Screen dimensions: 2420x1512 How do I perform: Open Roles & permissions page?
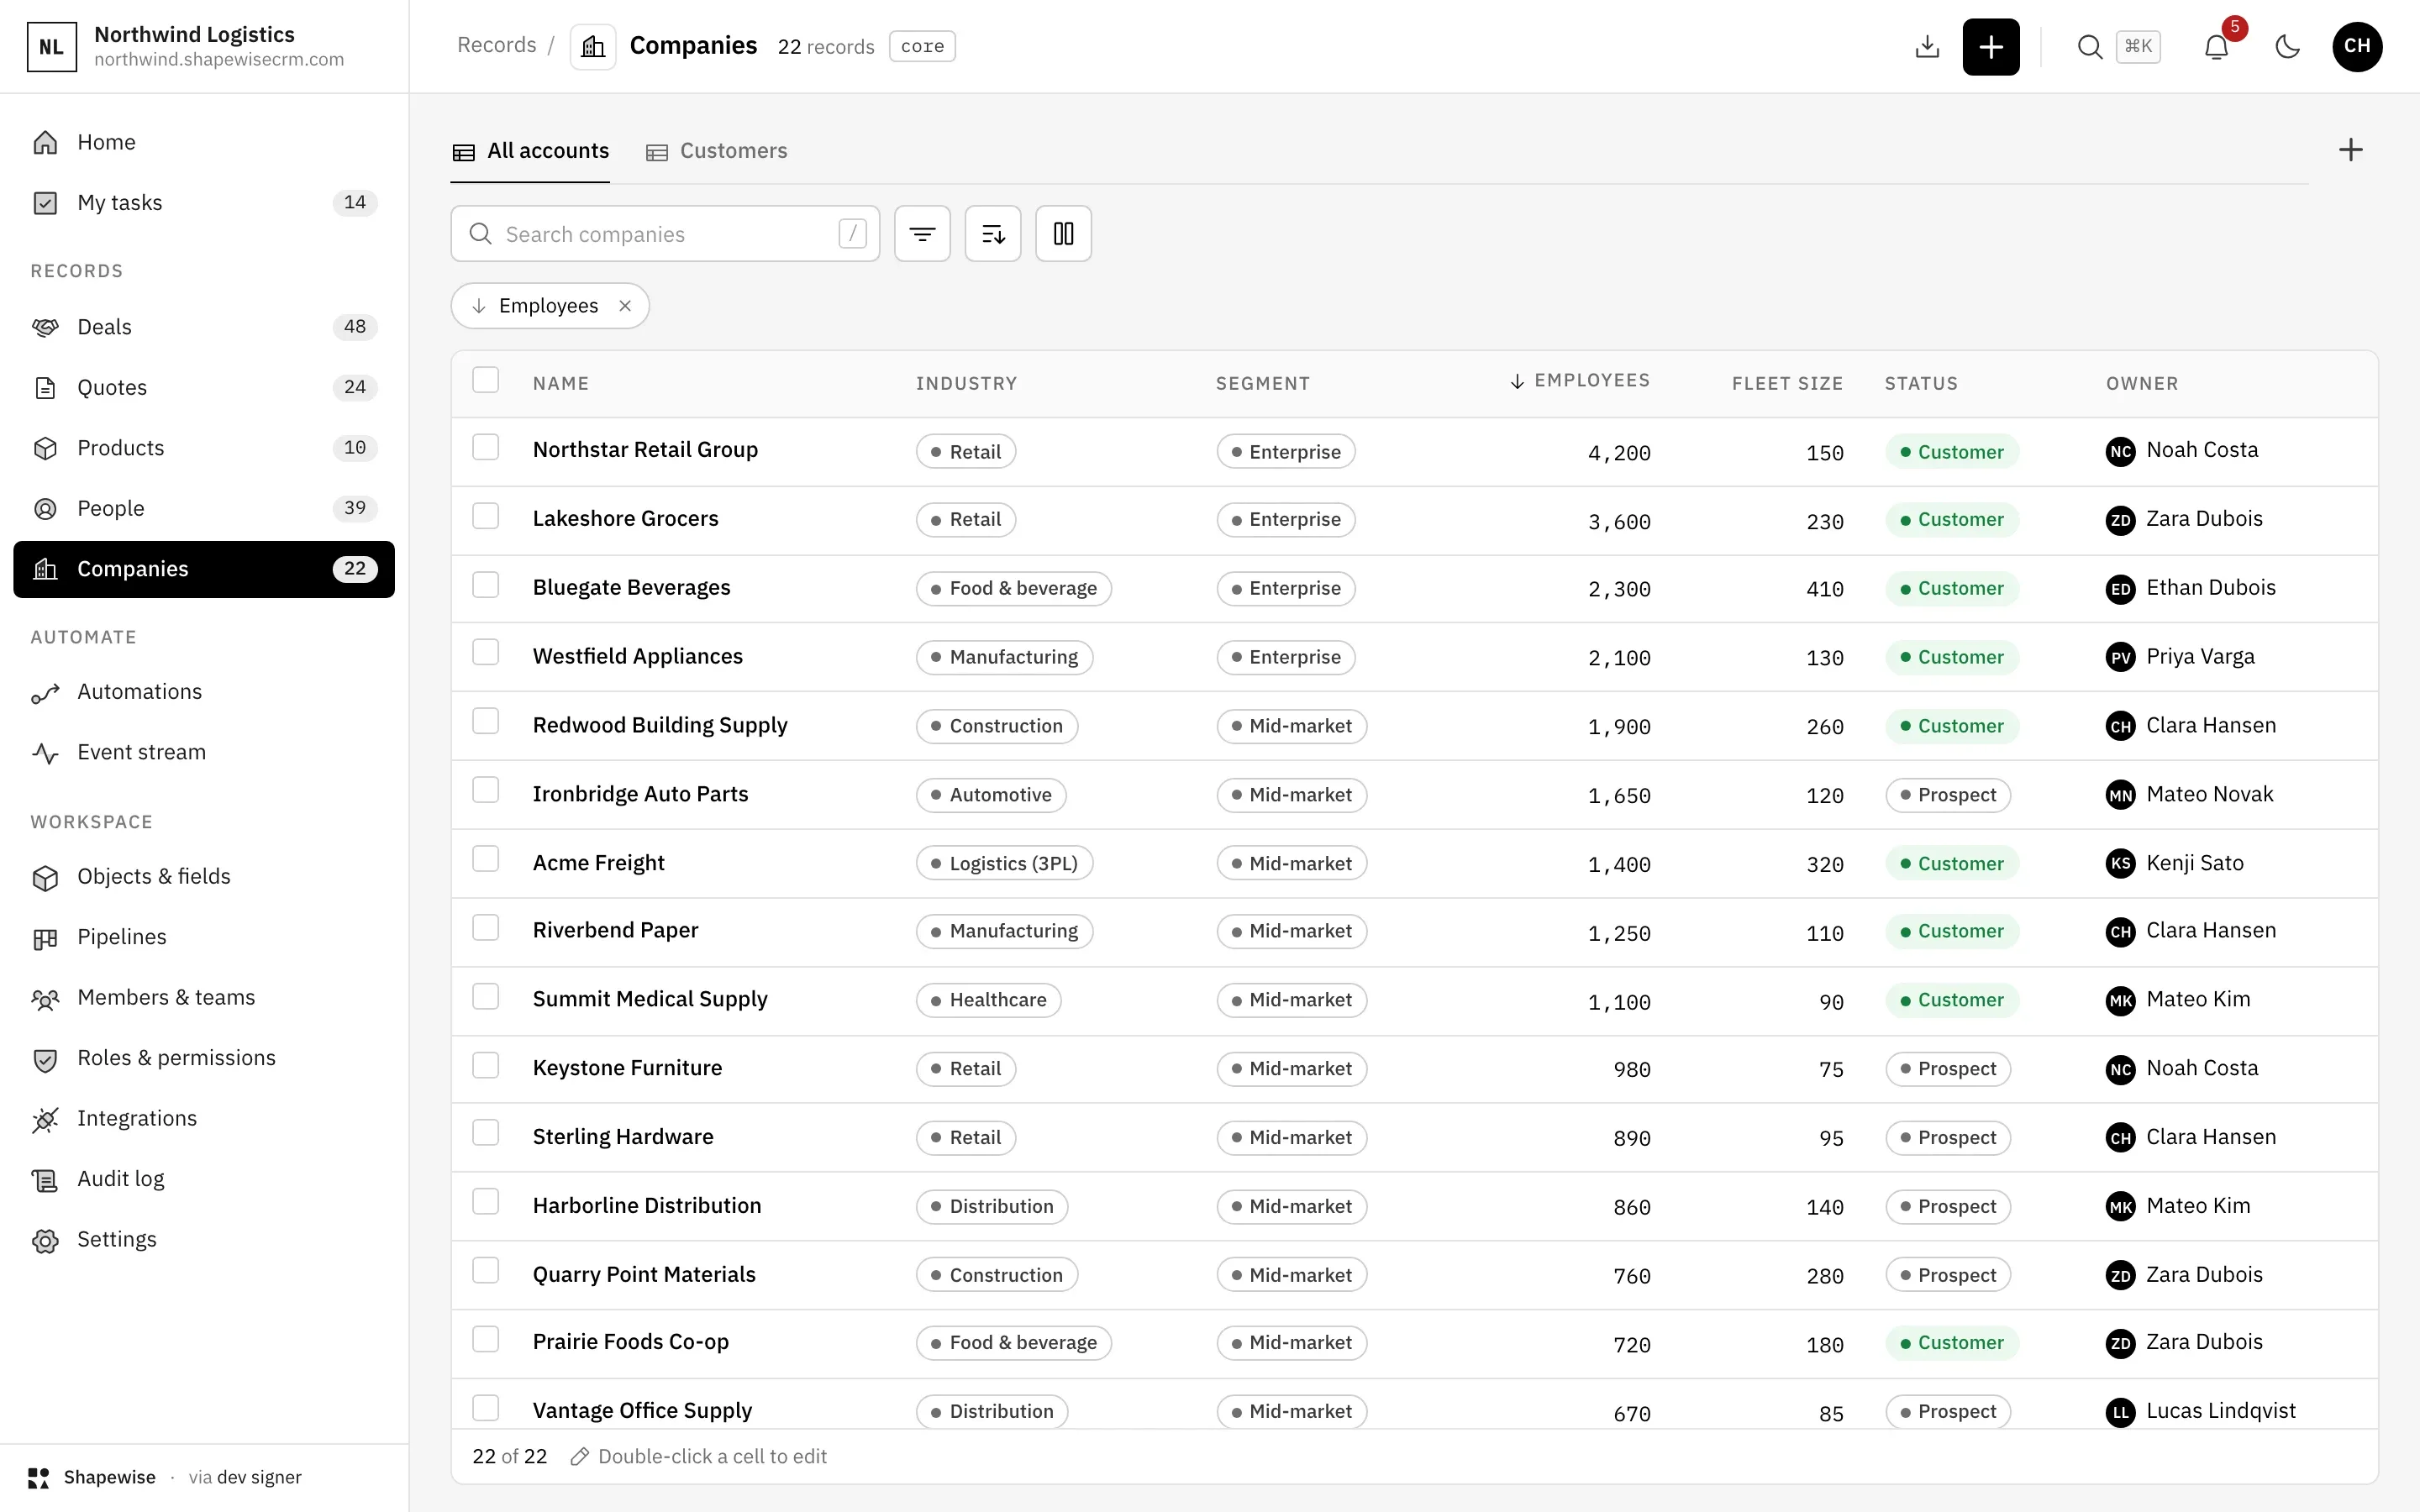(204, 1058)
